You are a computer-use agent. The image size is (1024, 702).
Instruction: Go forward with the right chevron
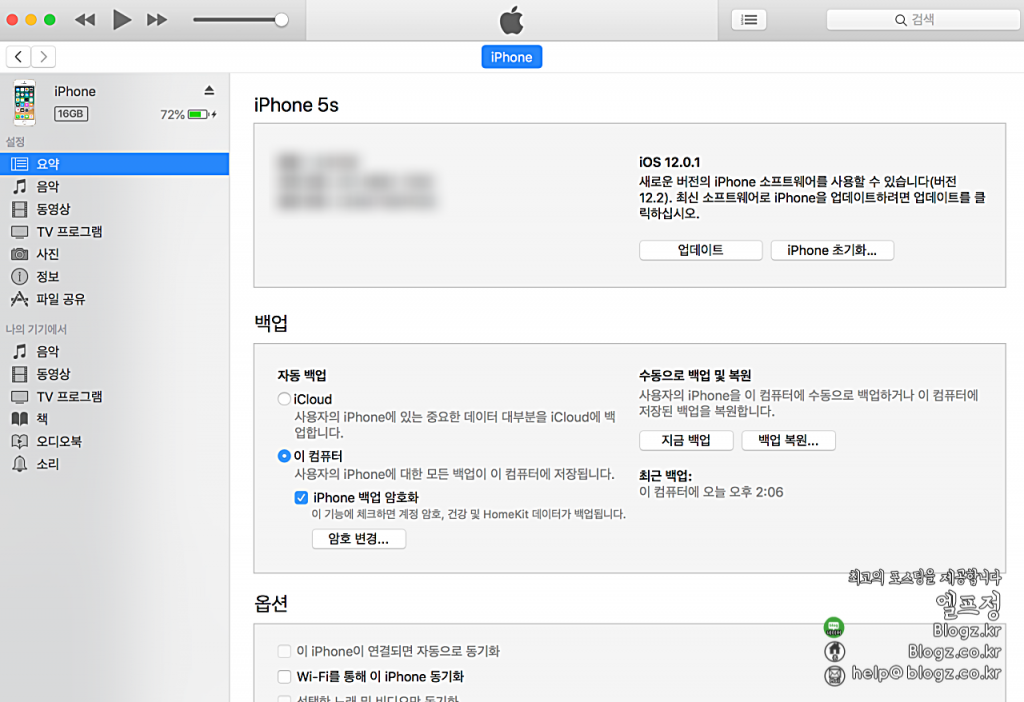(43, 57)
